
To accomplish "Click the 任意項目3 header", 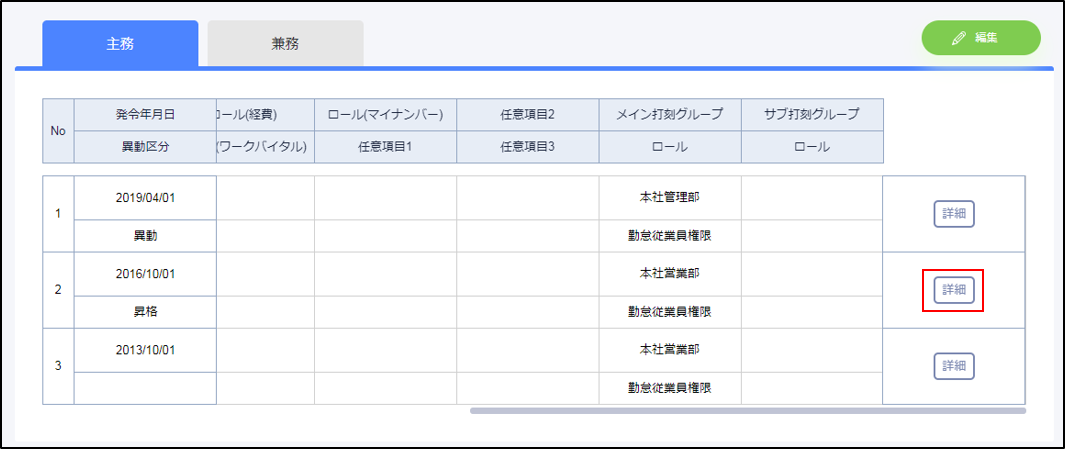I will 528,147.
